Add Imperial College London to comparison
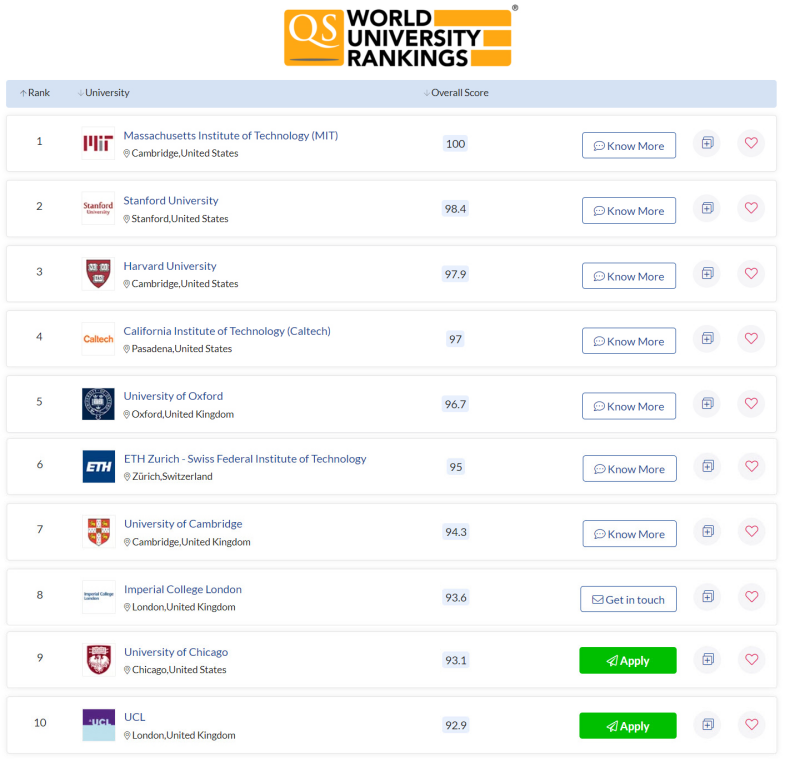800x777 pixels. coord(707,597)
